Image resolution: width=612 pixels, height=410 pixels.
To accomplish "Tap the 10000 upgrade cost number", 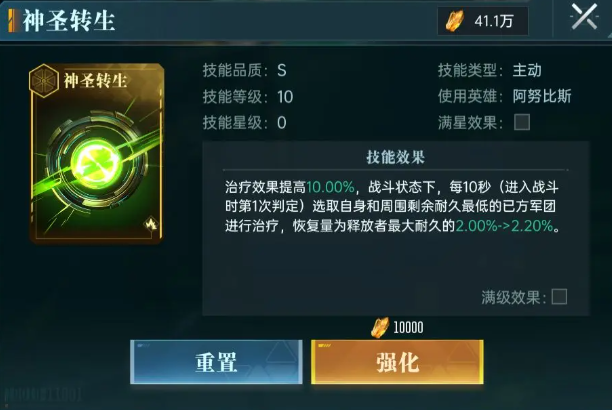I will point(408,328).
